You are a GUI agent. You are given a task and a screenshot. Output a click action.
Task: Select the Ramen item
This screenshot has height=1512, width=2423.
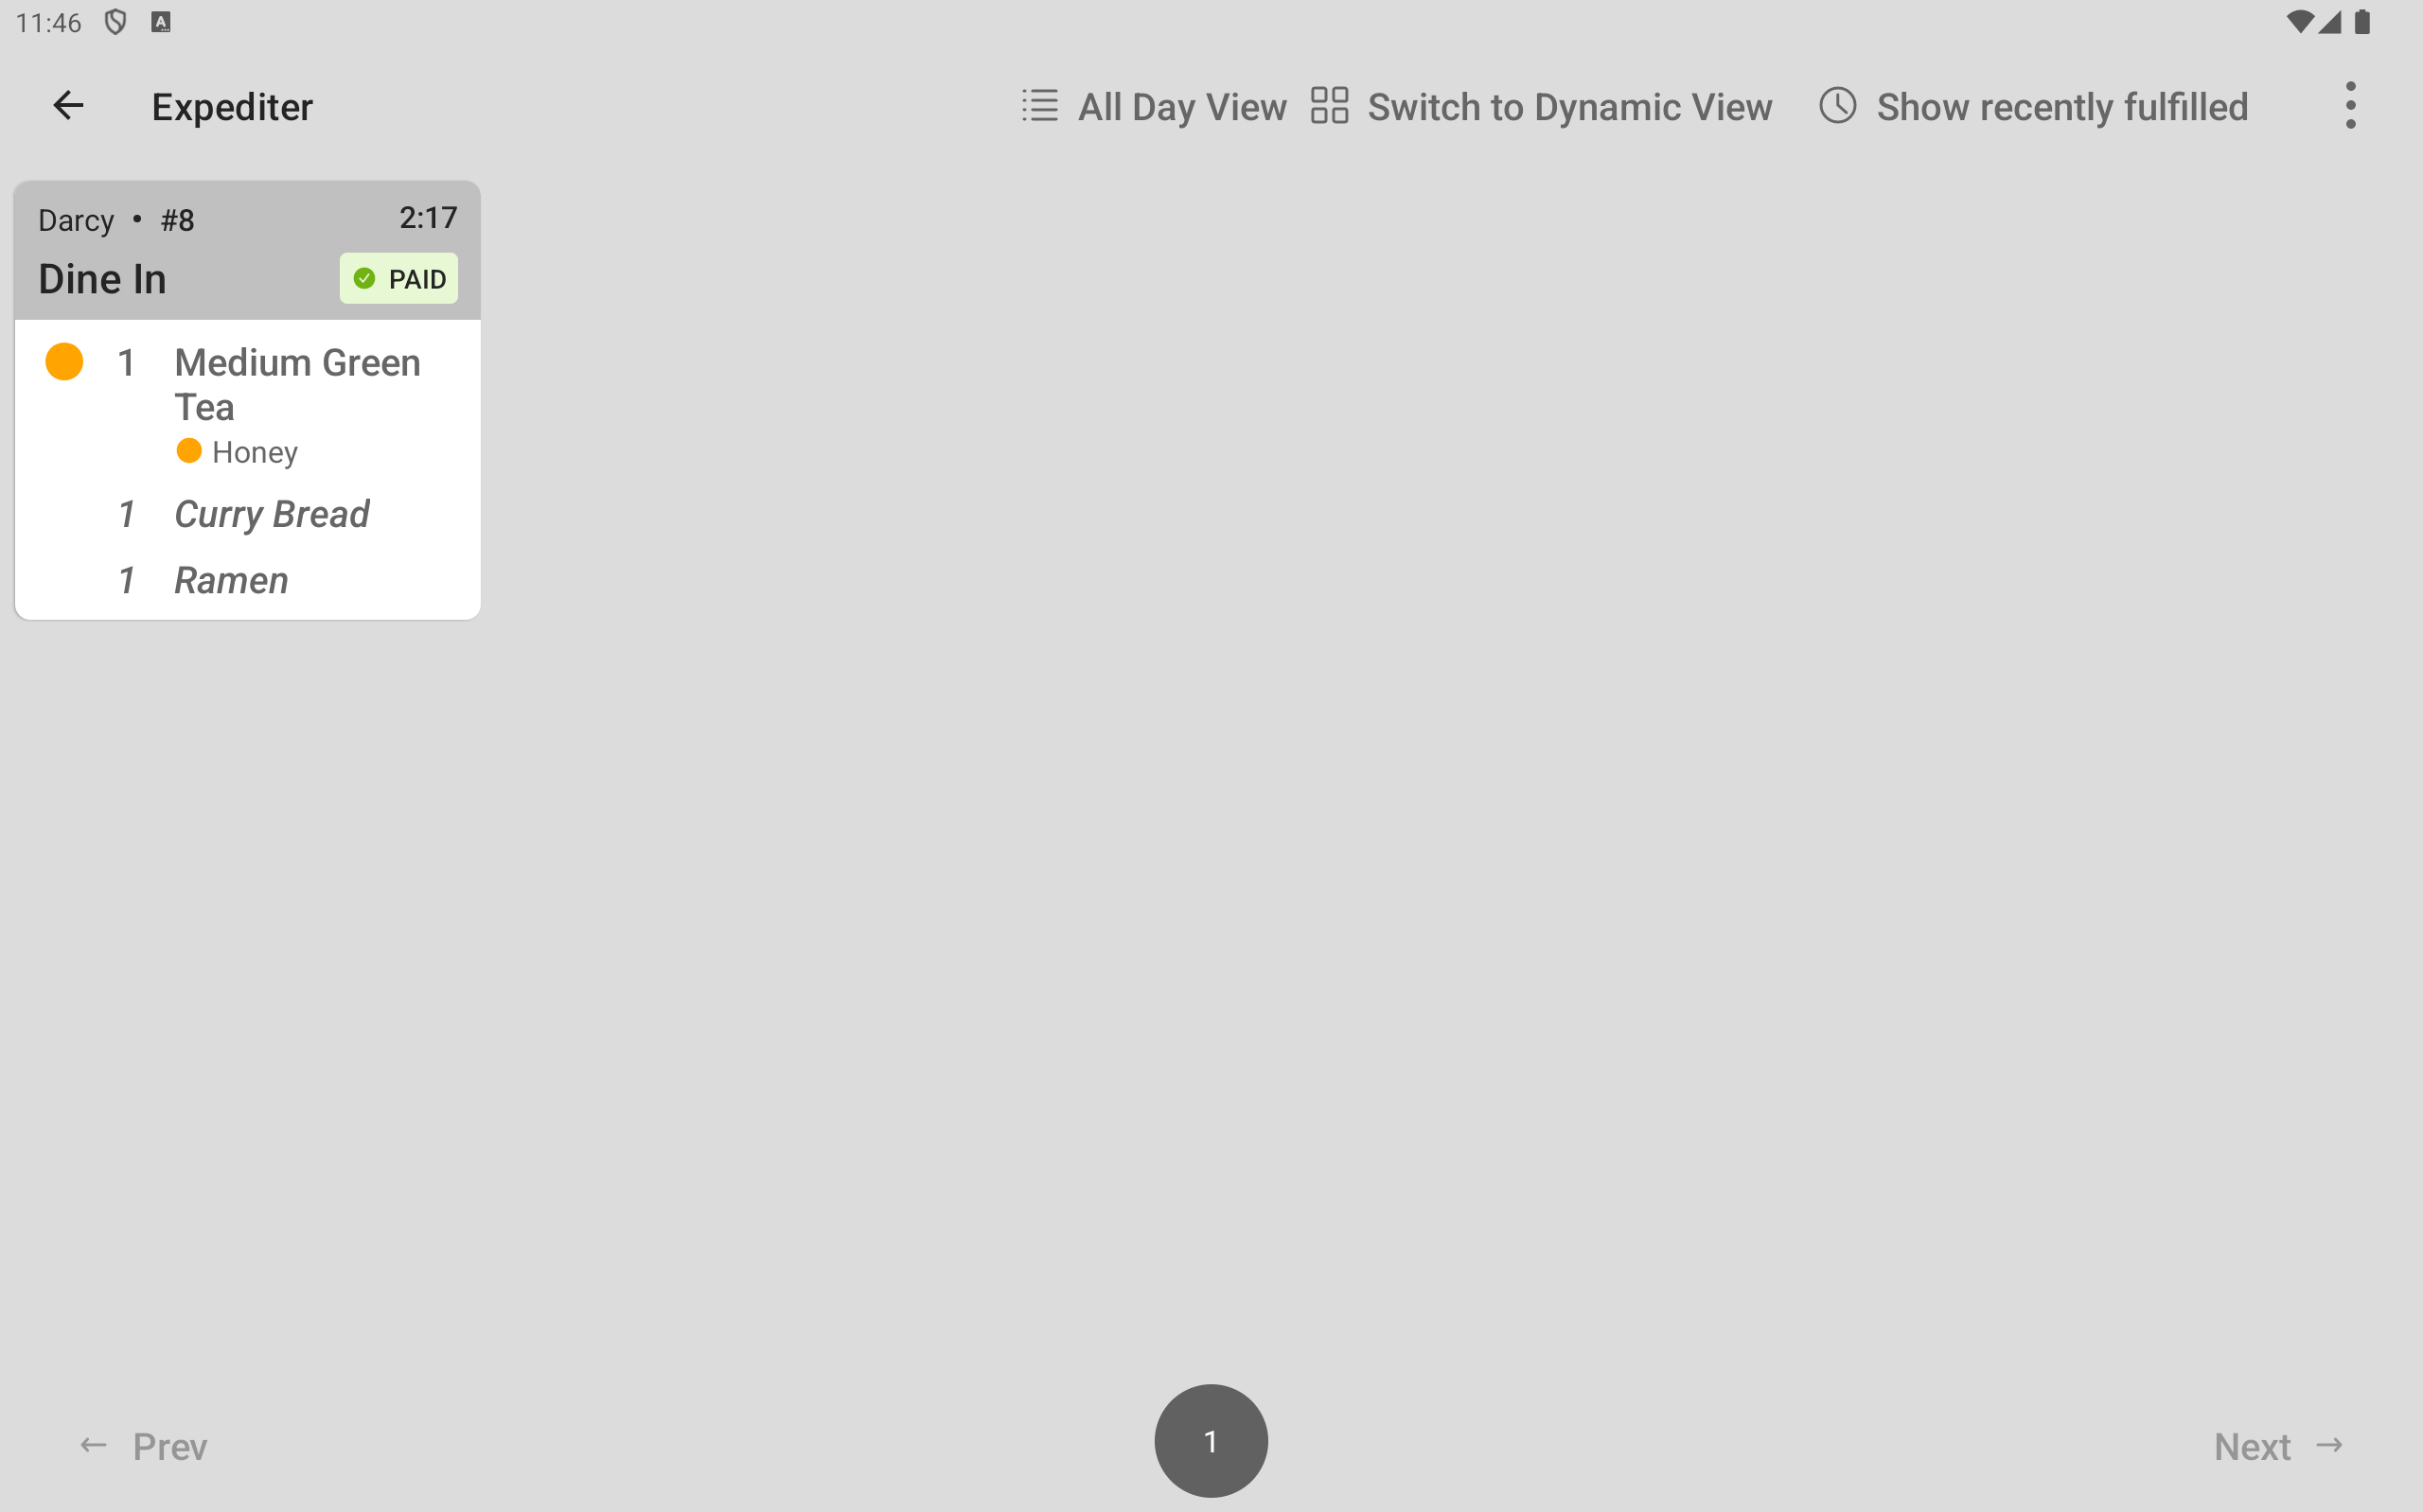[231, 580]
